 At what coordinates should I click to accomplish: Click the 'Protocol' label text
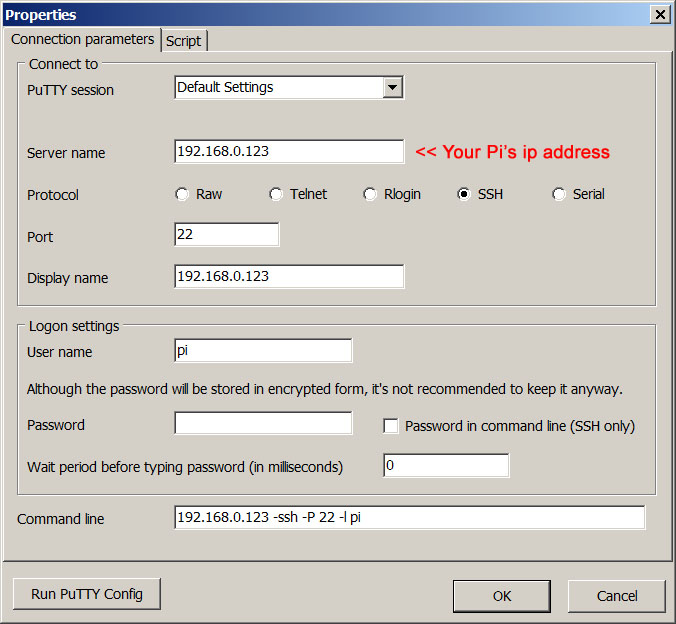[53, 195]
